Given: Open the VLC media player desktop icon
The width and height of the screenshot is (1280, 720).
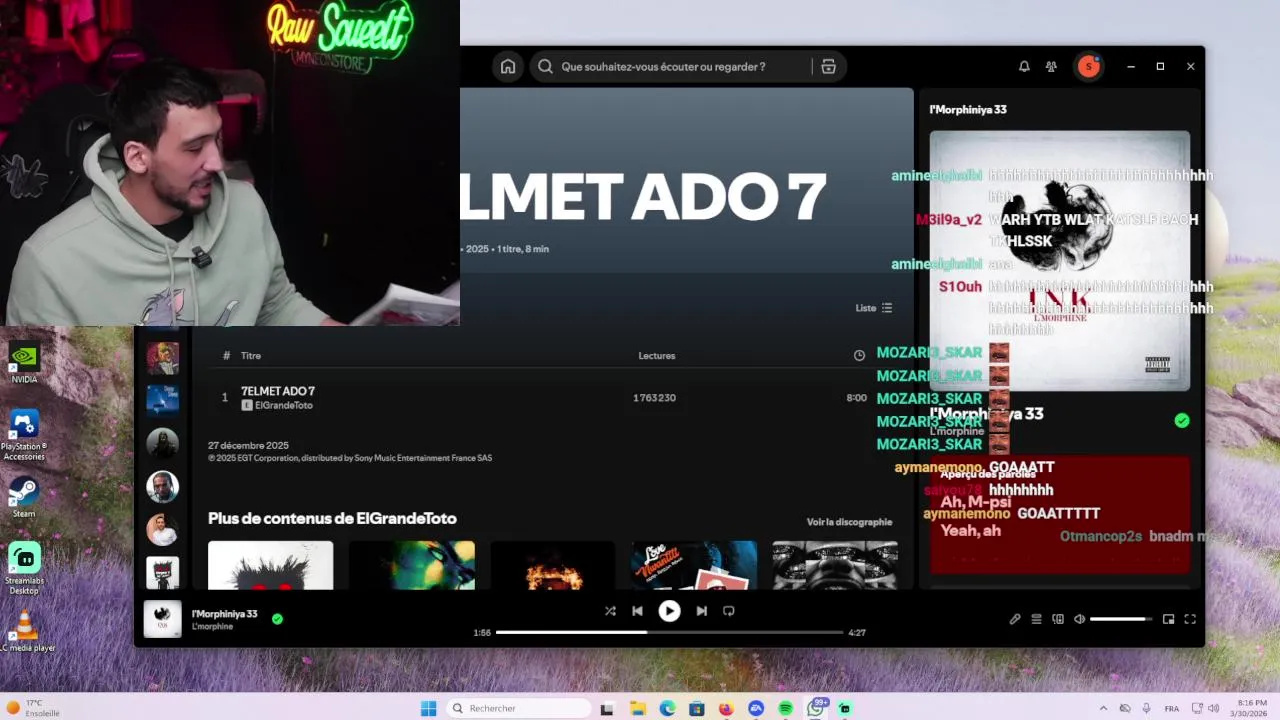Looking at the screenshot, I should coord(26,631).
